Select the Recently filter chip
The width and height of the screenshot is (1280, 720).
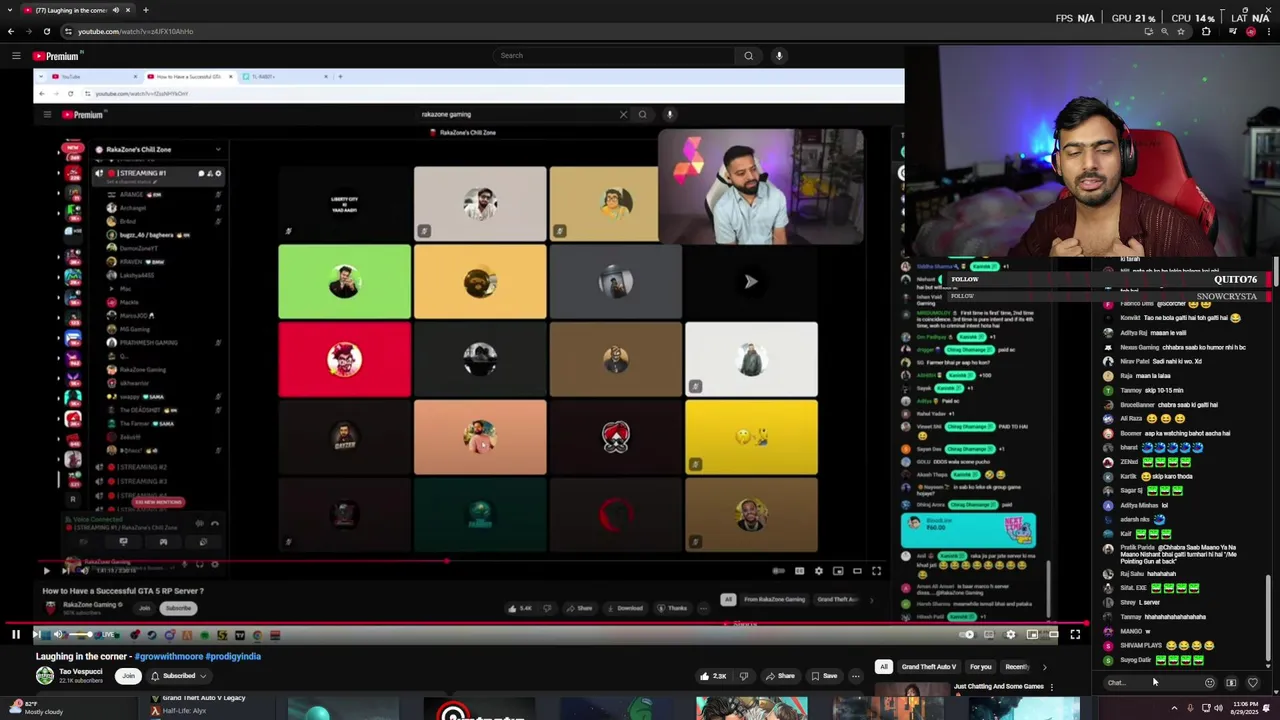point(1017,667)
